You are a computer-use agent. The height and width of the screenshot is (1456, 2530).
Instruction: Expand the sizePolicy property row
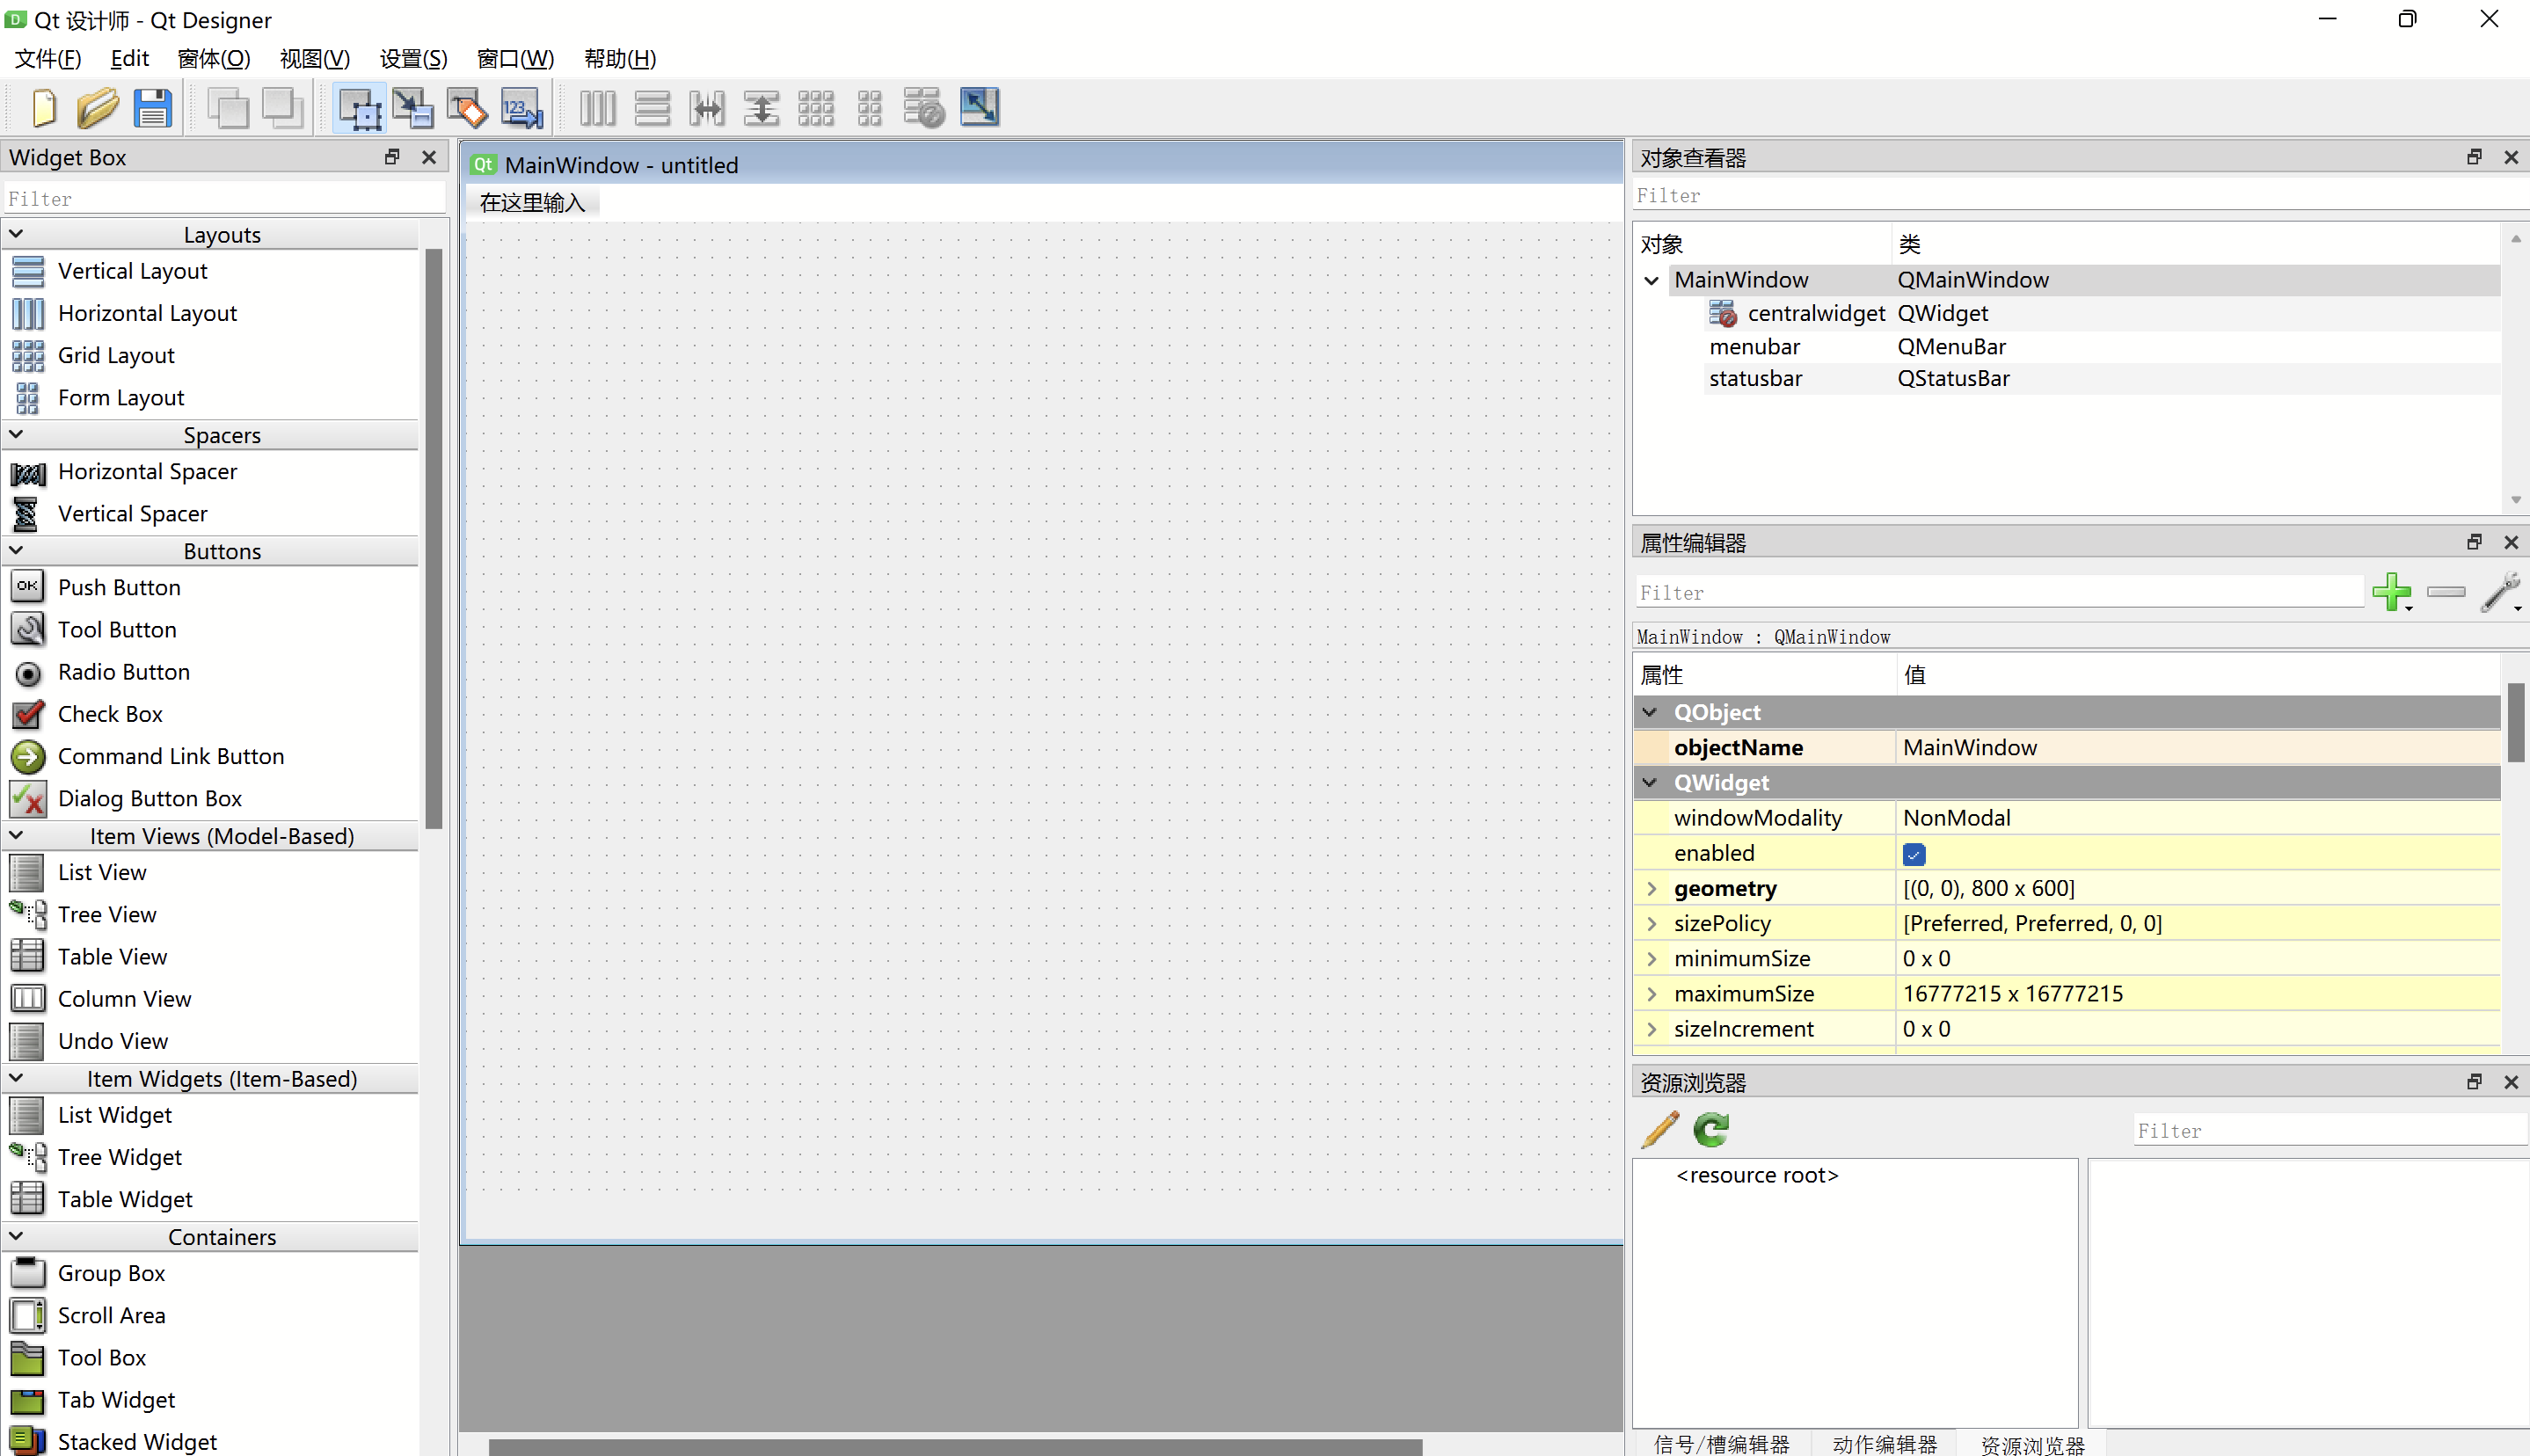[1651, 922]
